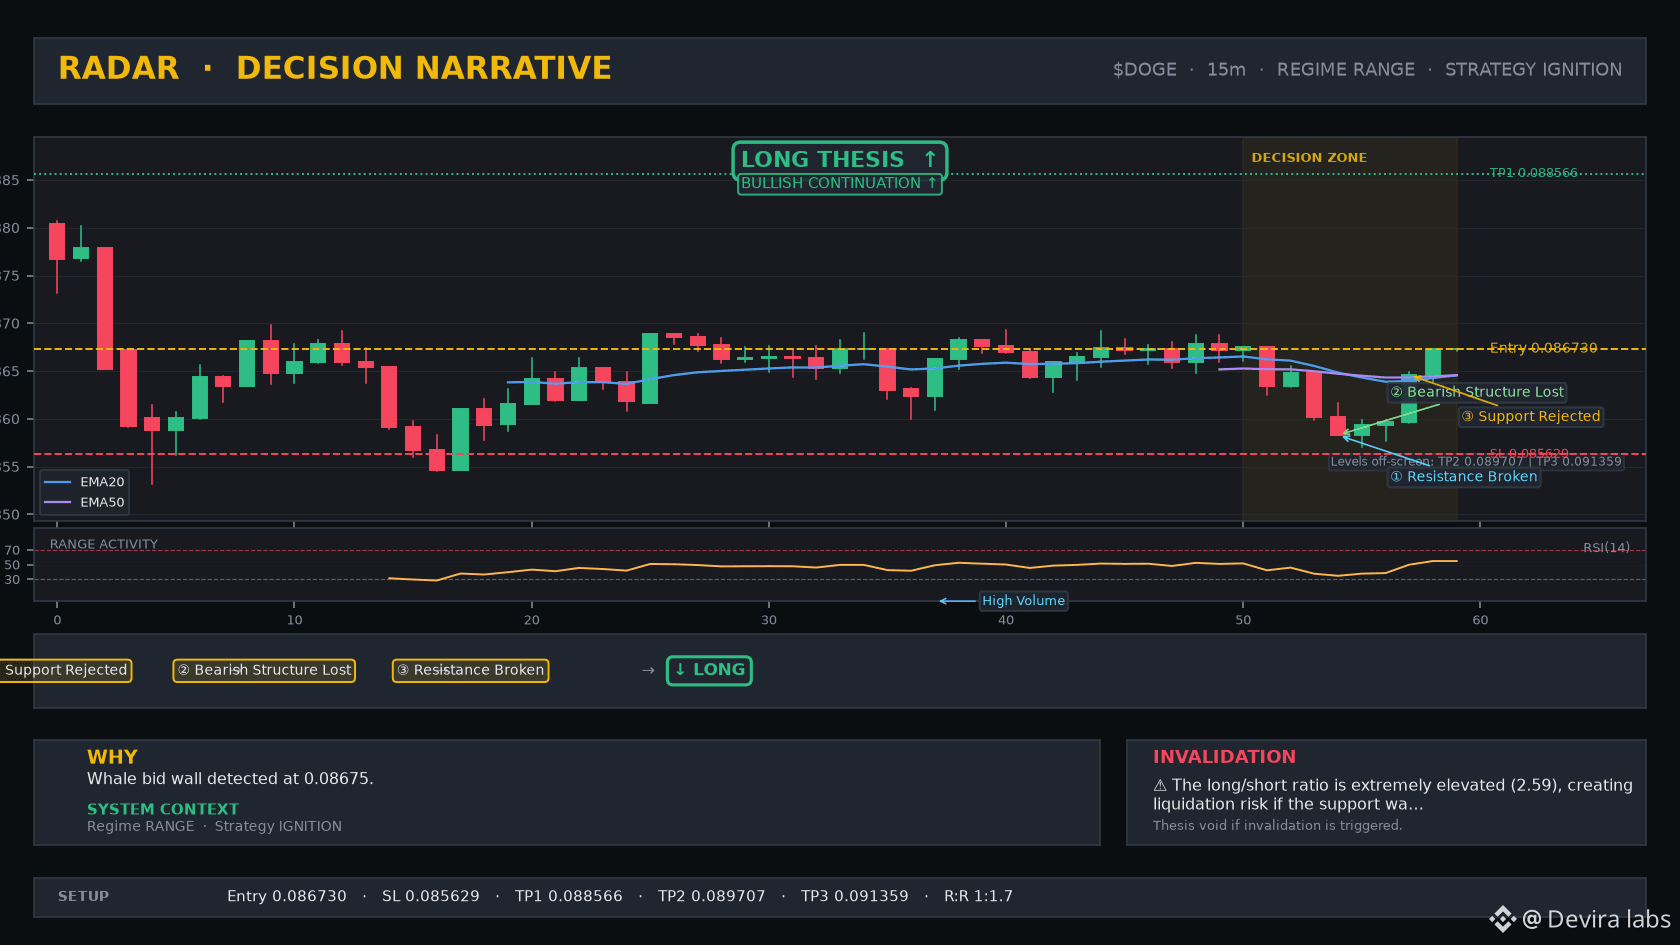Click the LONG THESIS badge above the chart
The height and width of the screenshot is (945, 1680).
[839, 160]
